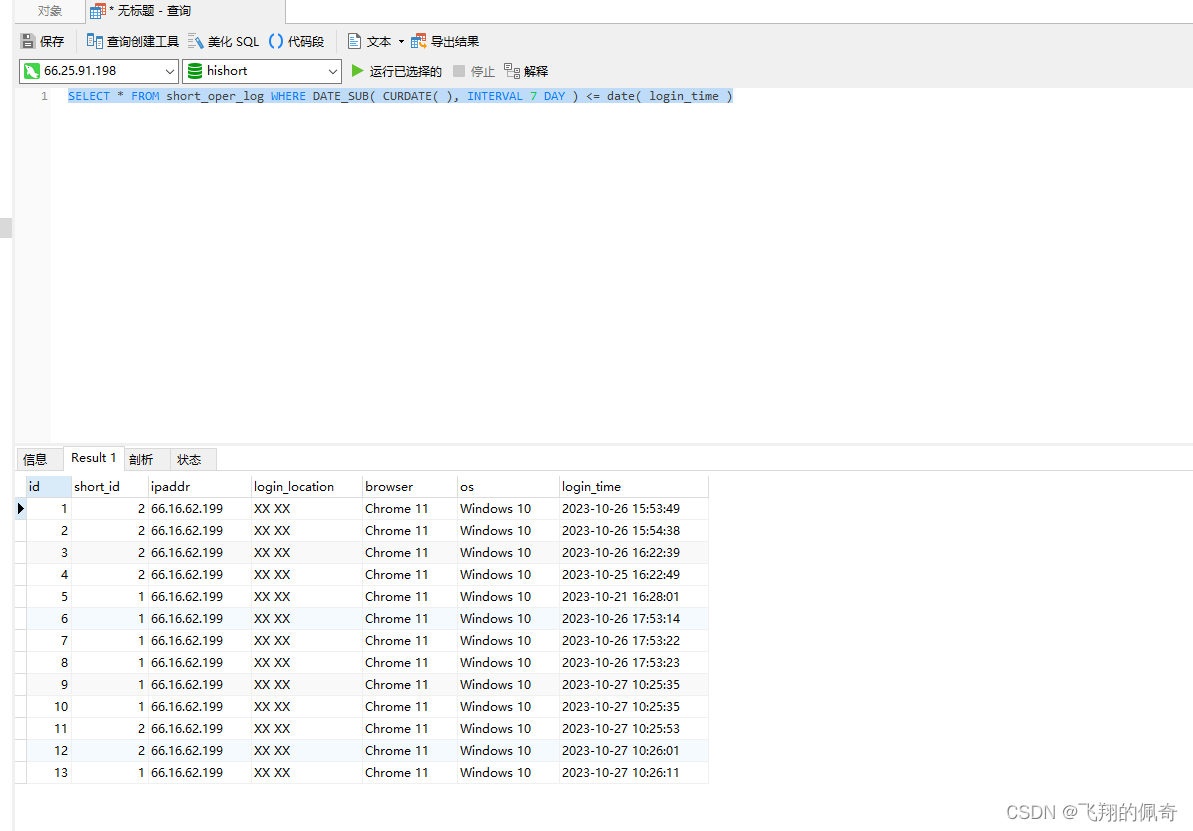Click the browser column header
Screen dimensions: 1193x831
pyautogui.click(x=409, y=486)
